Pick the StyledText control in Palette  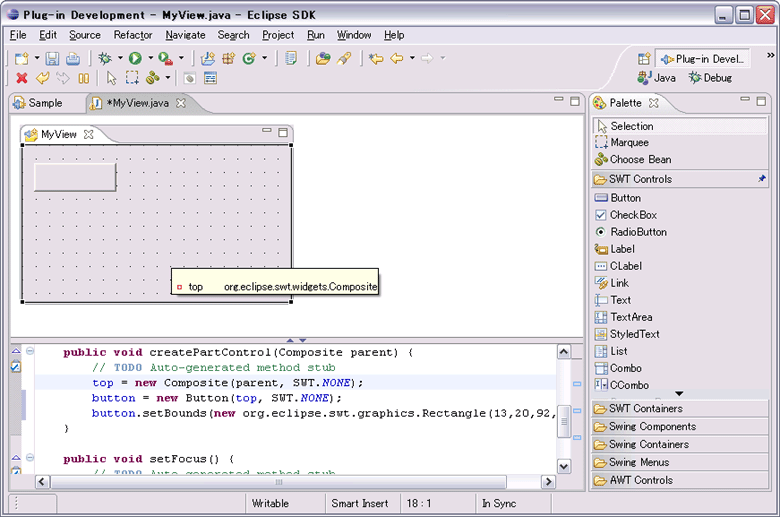[680, 334]
